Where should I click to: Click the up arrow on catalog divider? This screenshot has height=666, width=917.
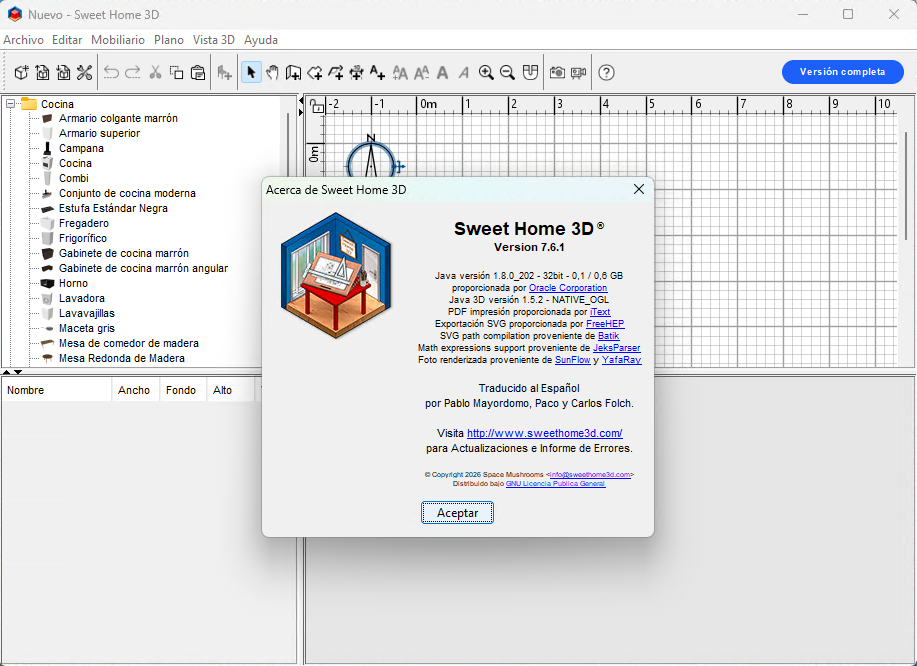(x=6, y=372)
